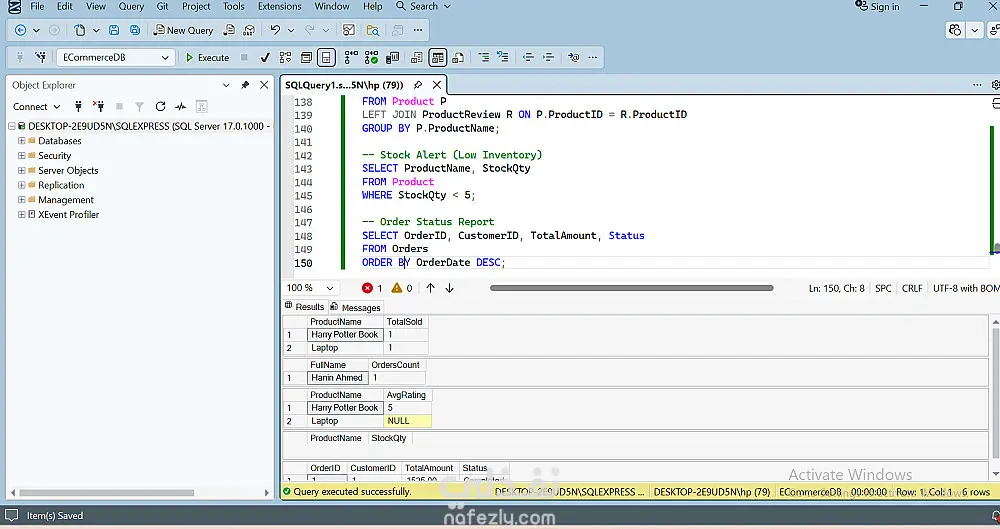
Task: Collapse the DESKTOP-2E9UD5N\SQLEXPRESS server node
Action: pyautogui.click(x=11, y=126)
